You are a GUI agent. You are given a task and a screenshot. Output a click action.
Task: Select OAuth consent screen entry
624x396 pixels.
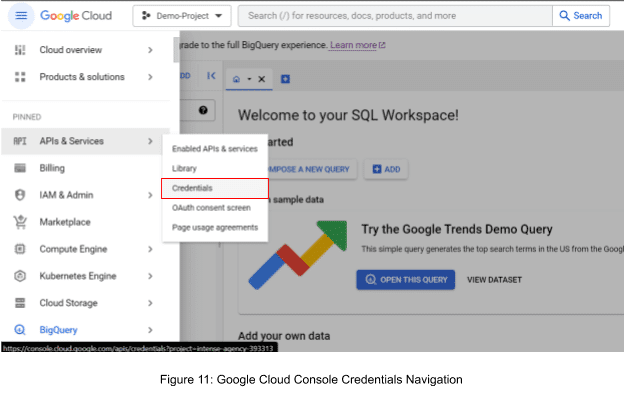click(215, 208)
